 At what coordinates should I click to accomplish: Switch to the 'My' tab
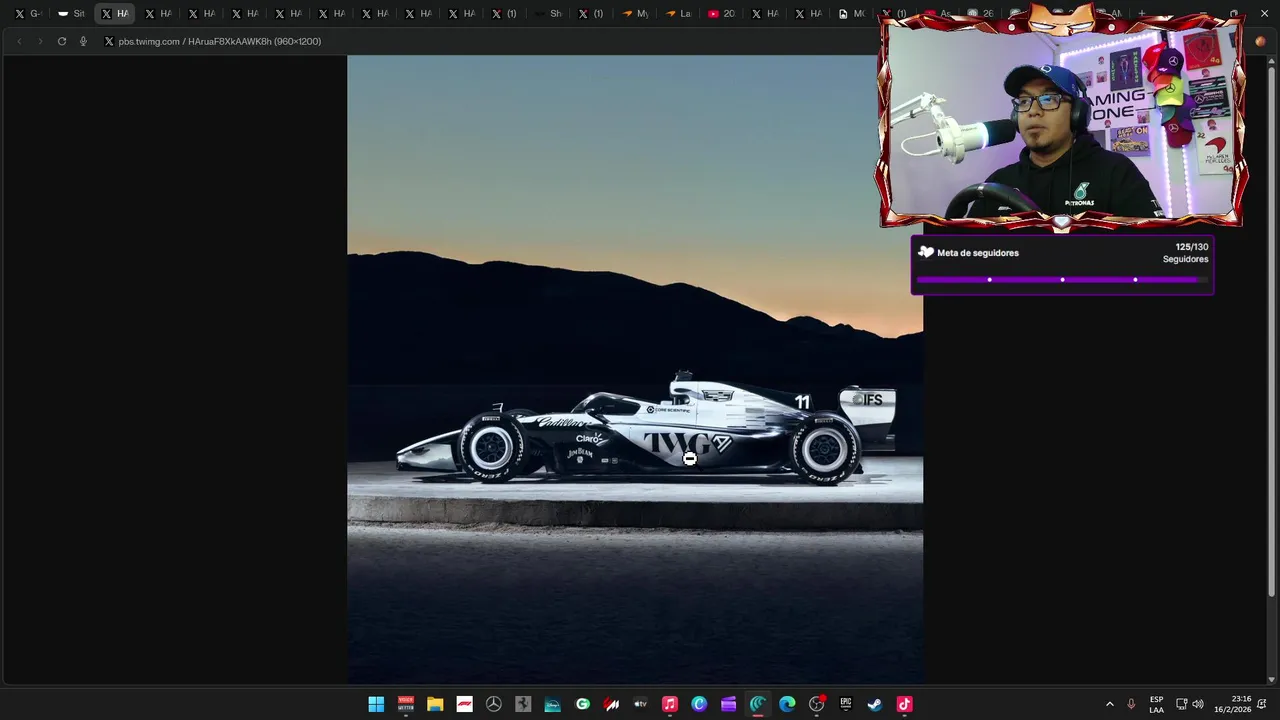click(x=636, y=14)
